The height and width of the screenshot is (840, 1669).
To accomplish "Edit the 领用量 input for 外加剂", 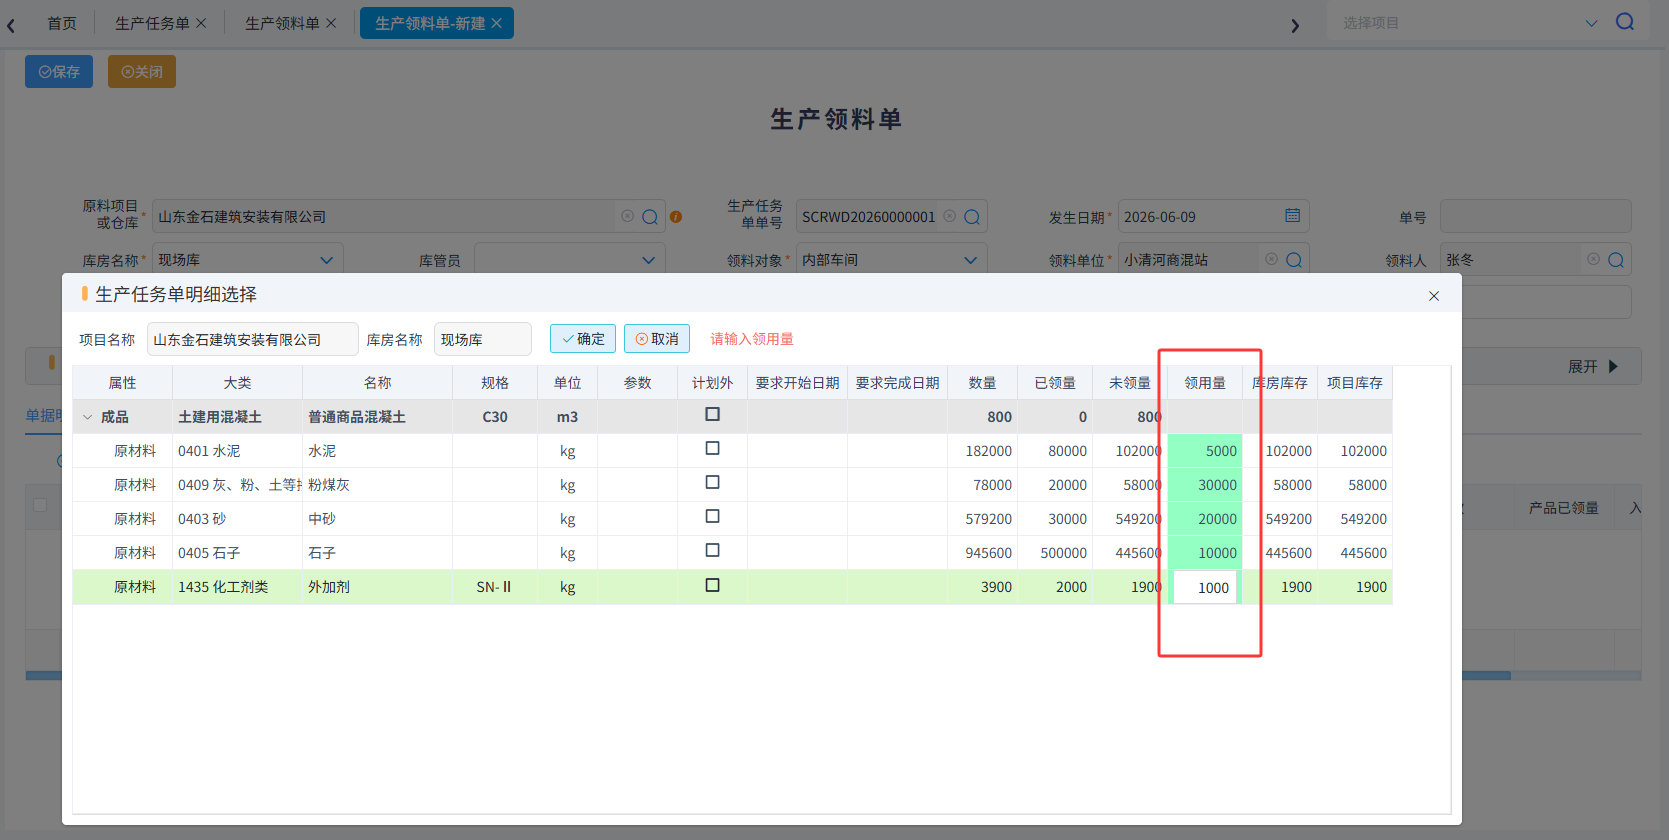I will pyautogui.click(x=1205, y=588).
